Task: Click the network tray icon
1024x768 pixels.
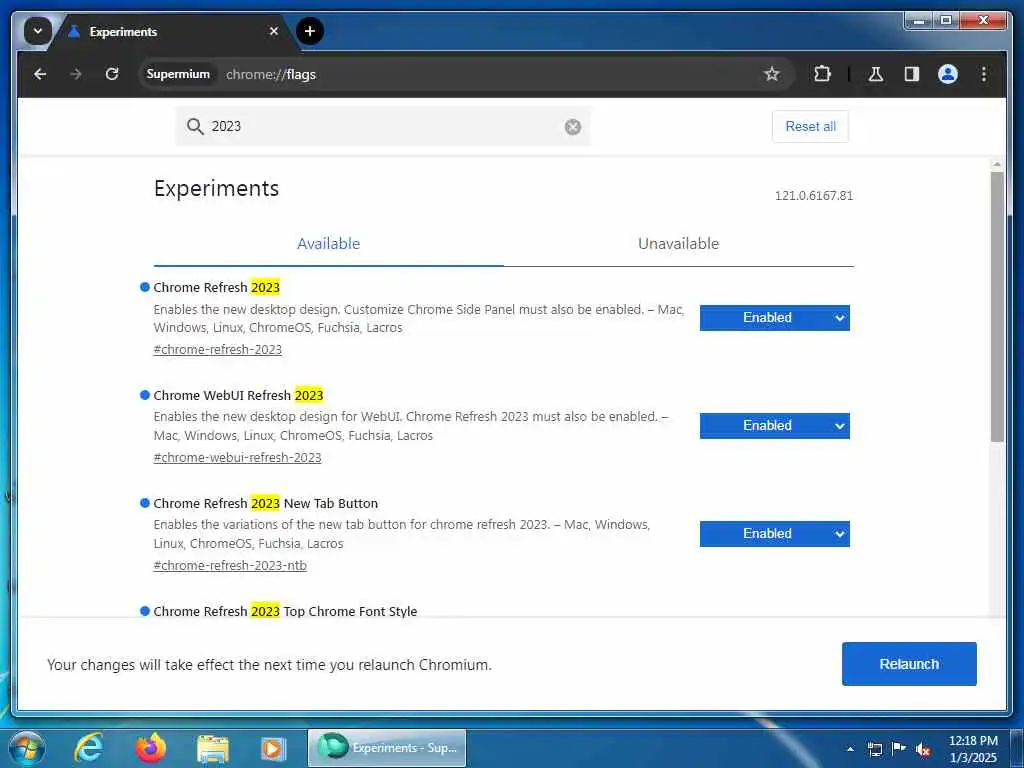Action: (x=874, y=749)
